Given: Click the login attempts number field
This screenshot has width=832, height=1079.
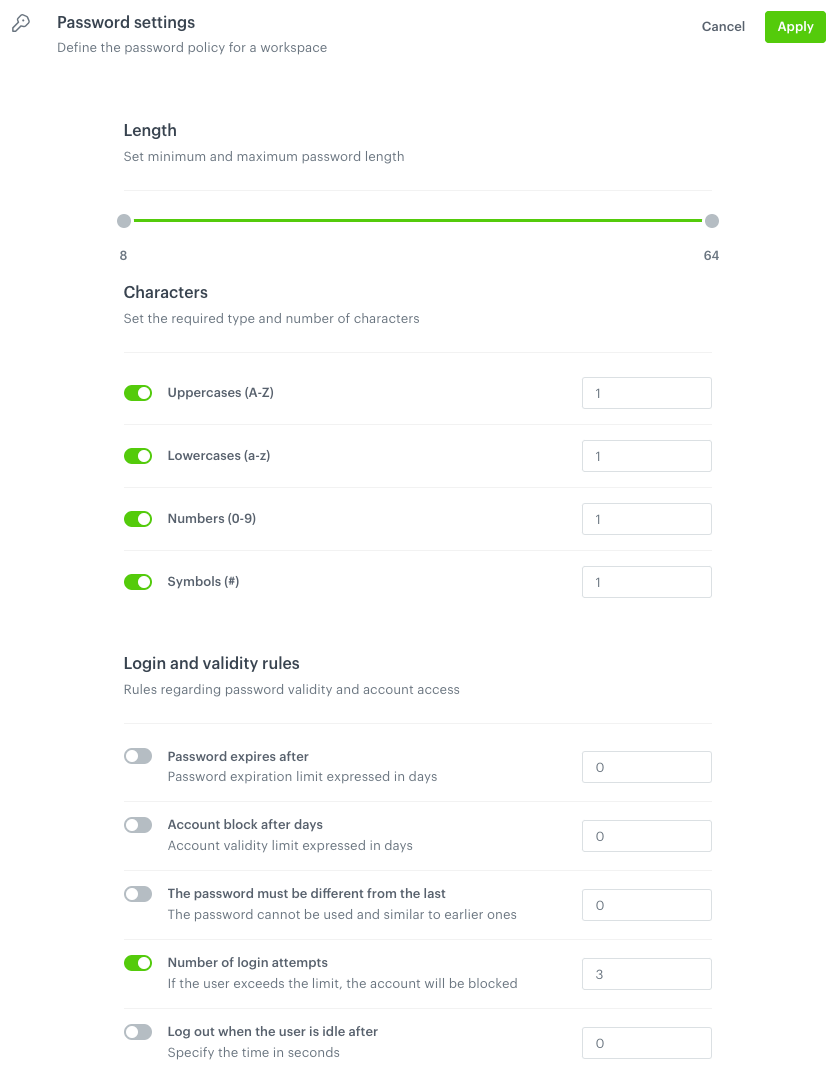Looking at the screenshot, I should 646,973.
